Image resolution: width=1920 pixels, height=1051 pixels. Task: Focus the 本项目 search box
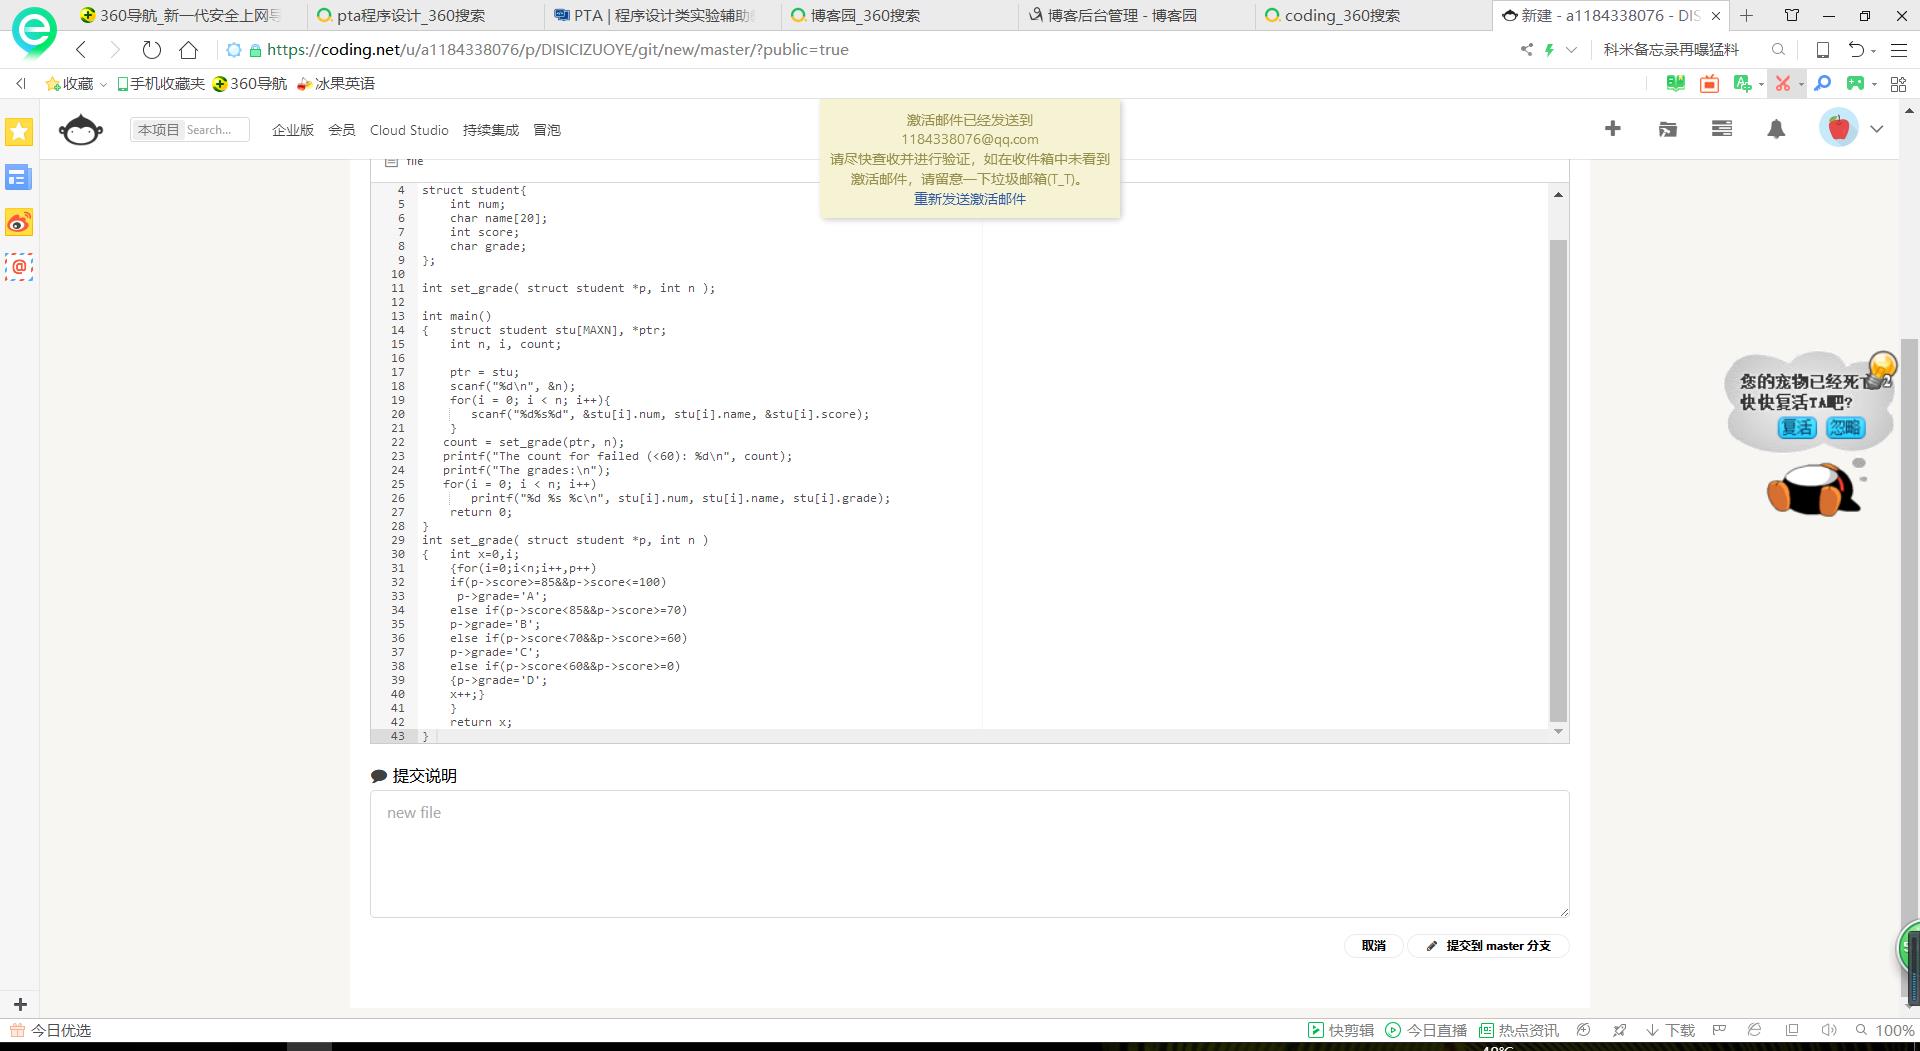(x=190, y=130)
